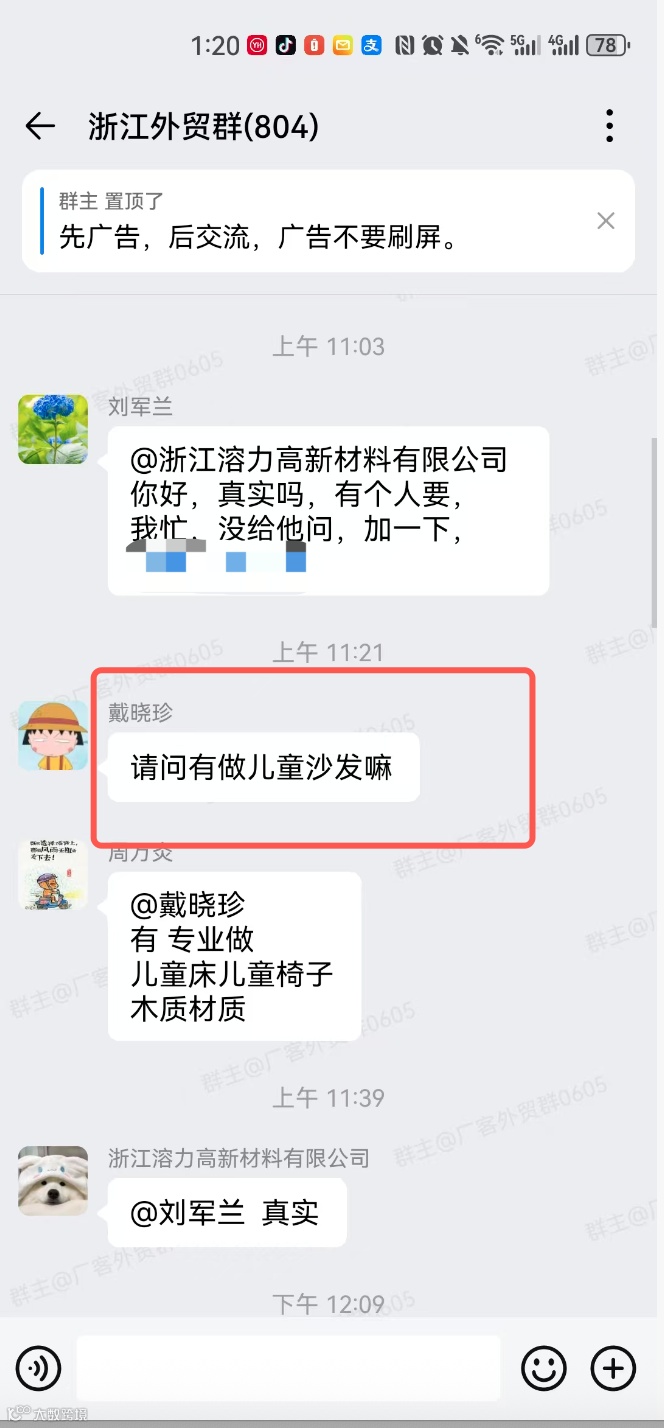This screenshot has width=664, height=1428.
Task: Tap the battery indicator icon
Action: (609, 45)
